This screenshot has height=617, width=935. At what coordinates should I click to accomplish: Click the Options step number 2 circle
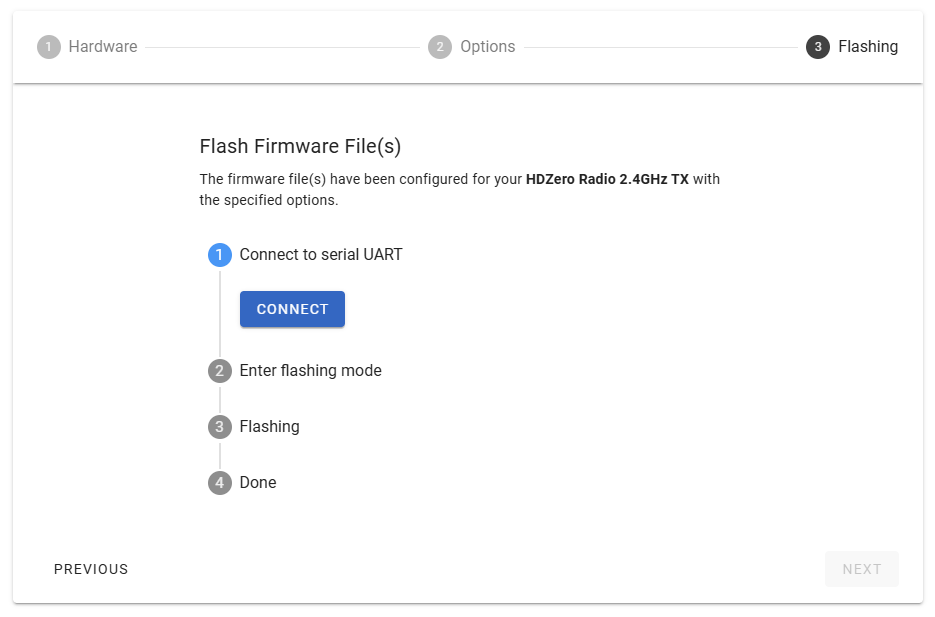440,47
